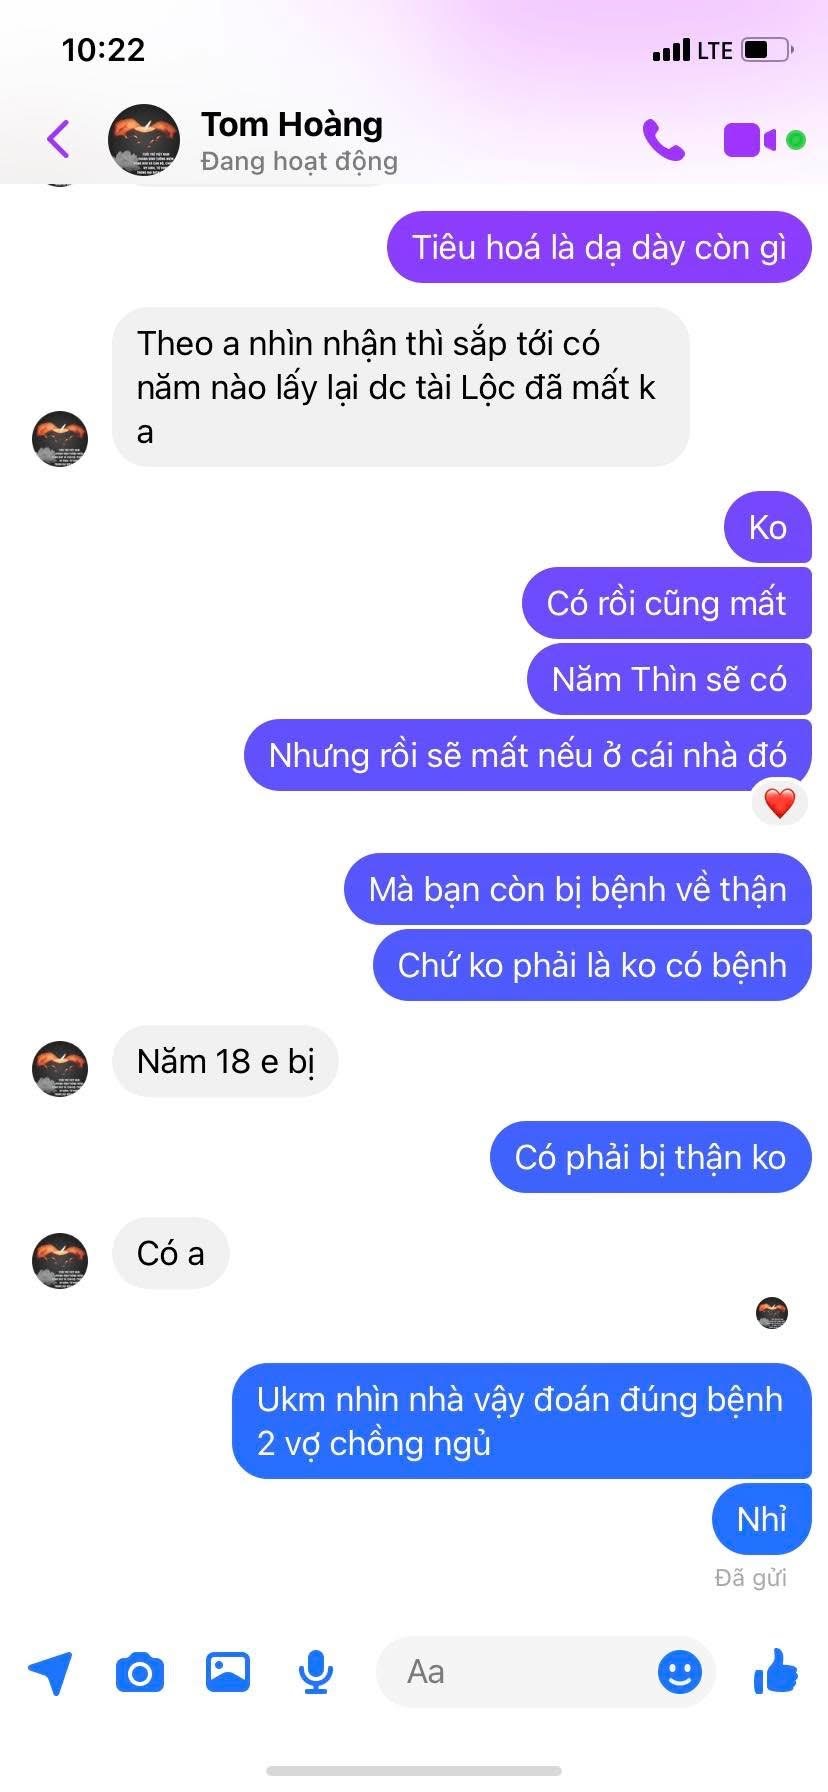Select message 'Năm Thìn sẽ có'
828x1792 pixels.
click(x=669, y=679)
